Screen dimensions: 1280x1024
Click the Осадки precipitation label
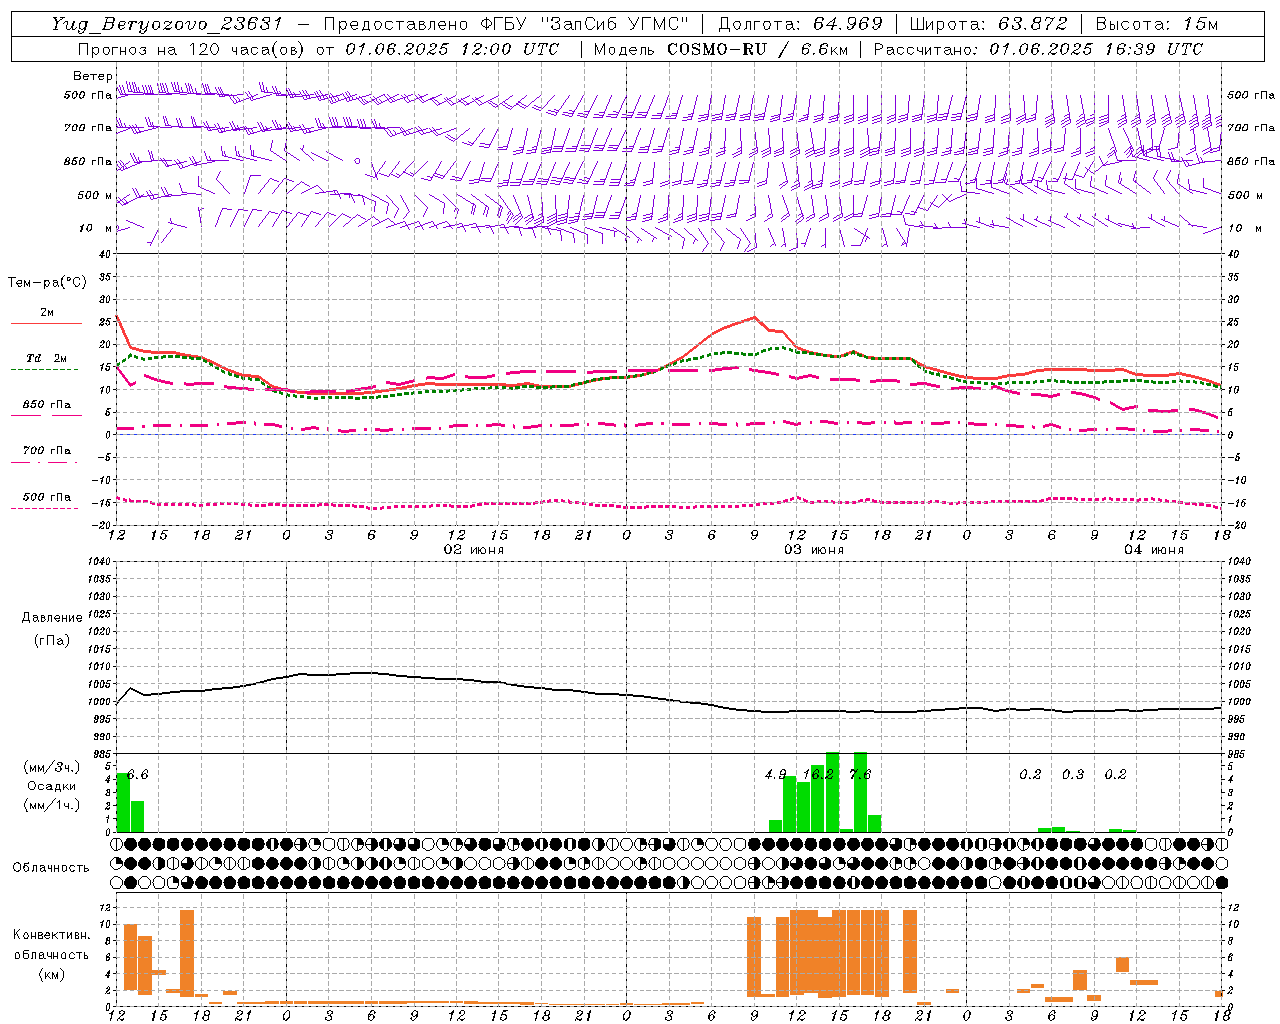tap(52, 786)
